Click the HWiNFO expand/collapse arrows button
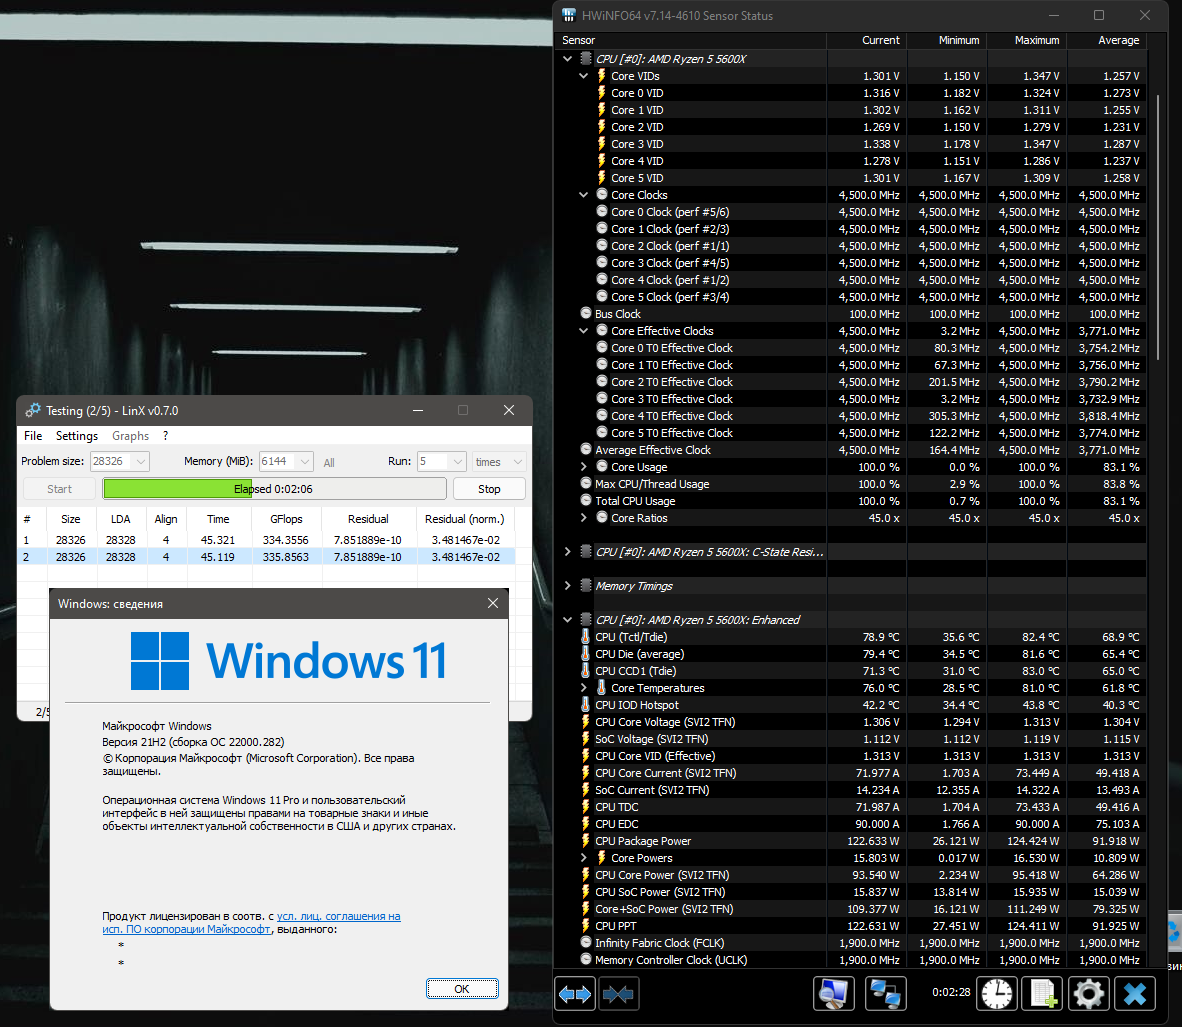 click(574, 994)
